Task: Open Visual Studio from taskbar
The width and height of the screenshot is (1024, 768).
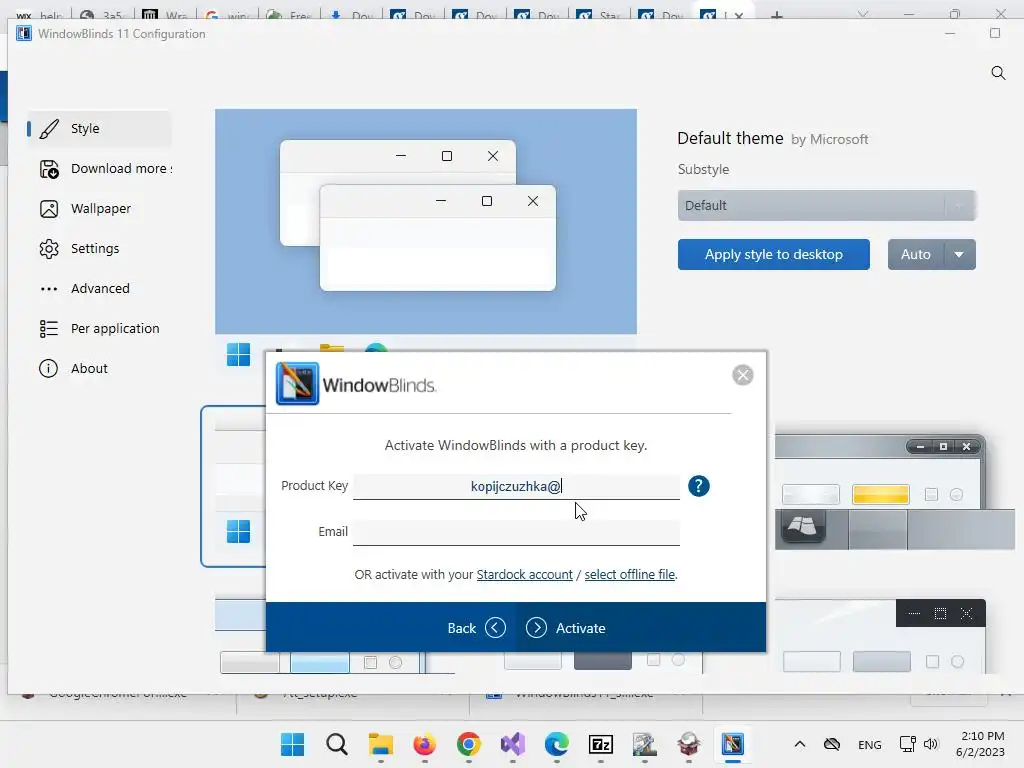Action: pos(513,744)
